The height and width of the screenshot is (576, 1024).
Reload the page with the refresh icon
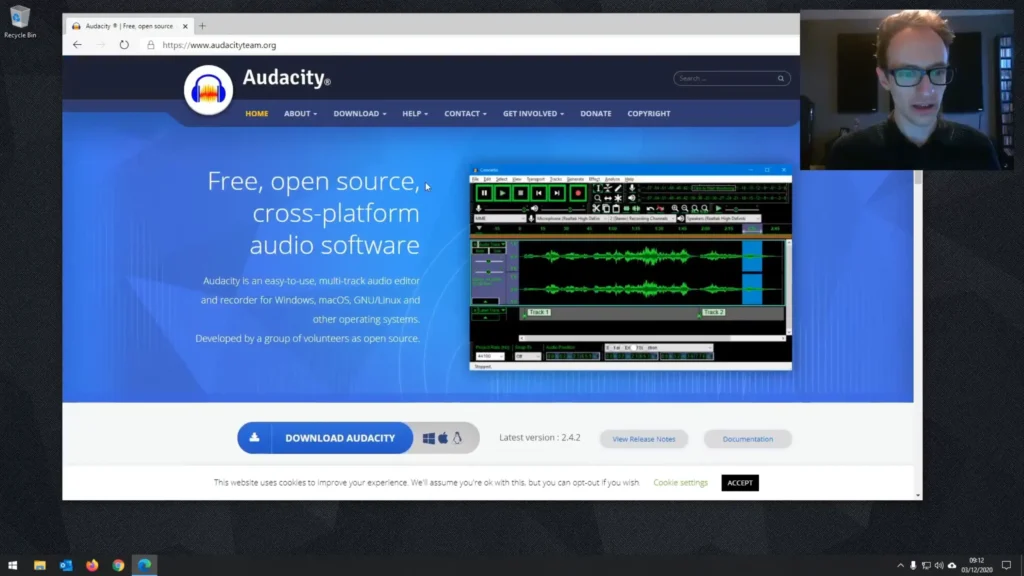coord(124,45)
